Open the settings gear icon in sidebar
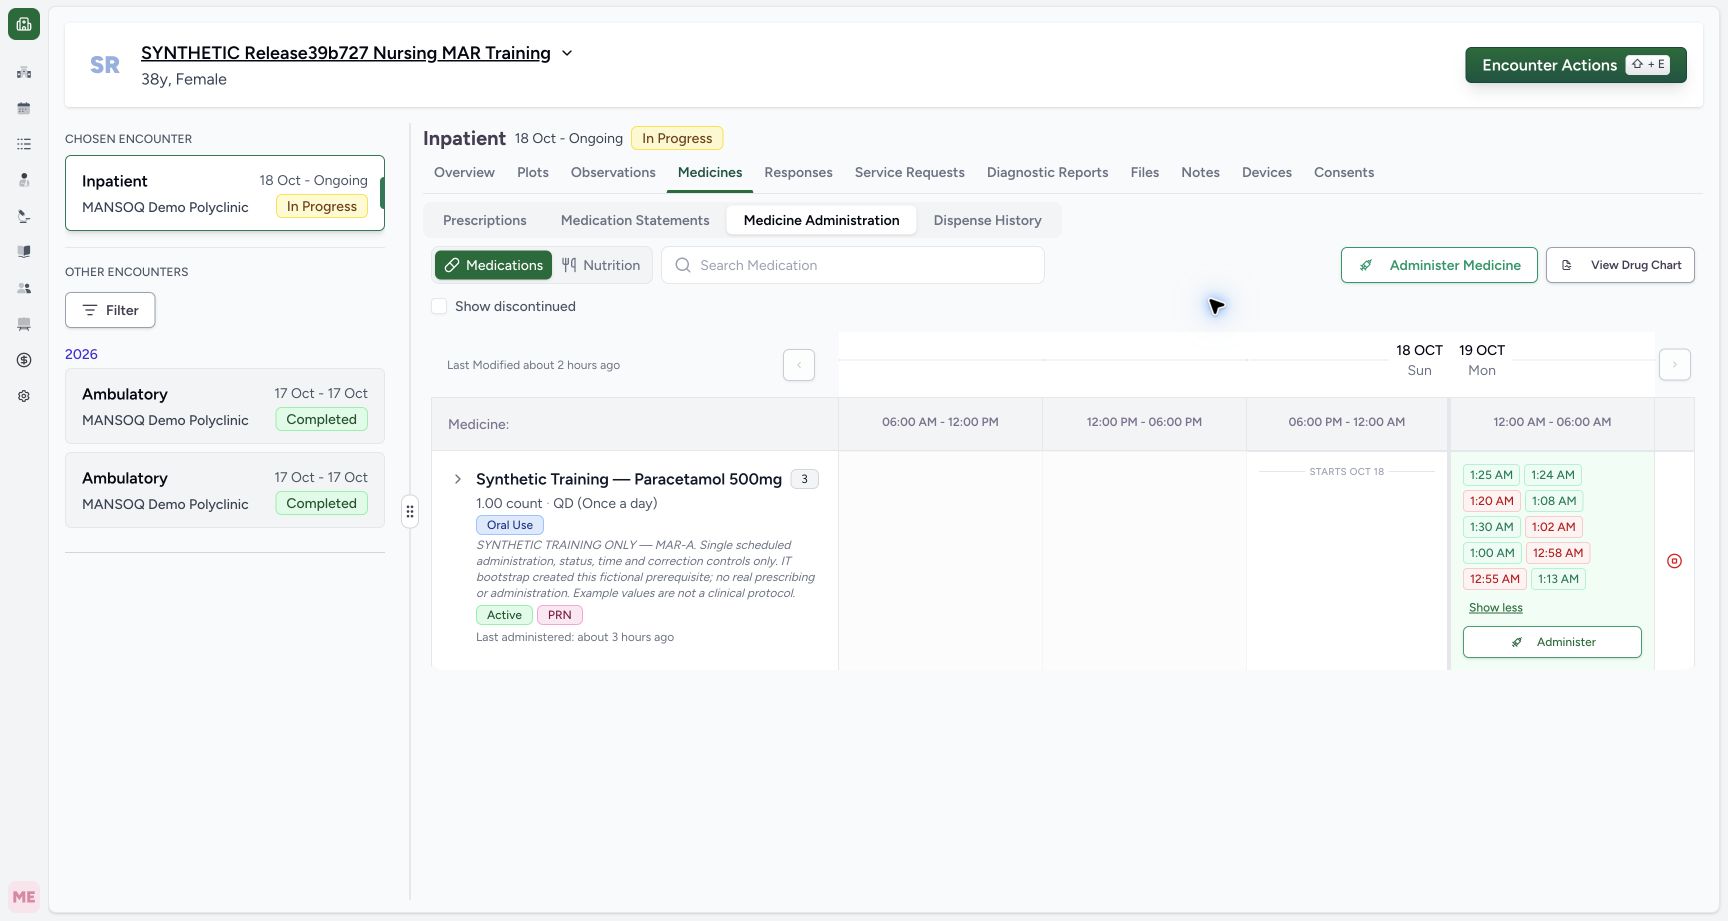The image size is (1728, 921). coord(24,396)
